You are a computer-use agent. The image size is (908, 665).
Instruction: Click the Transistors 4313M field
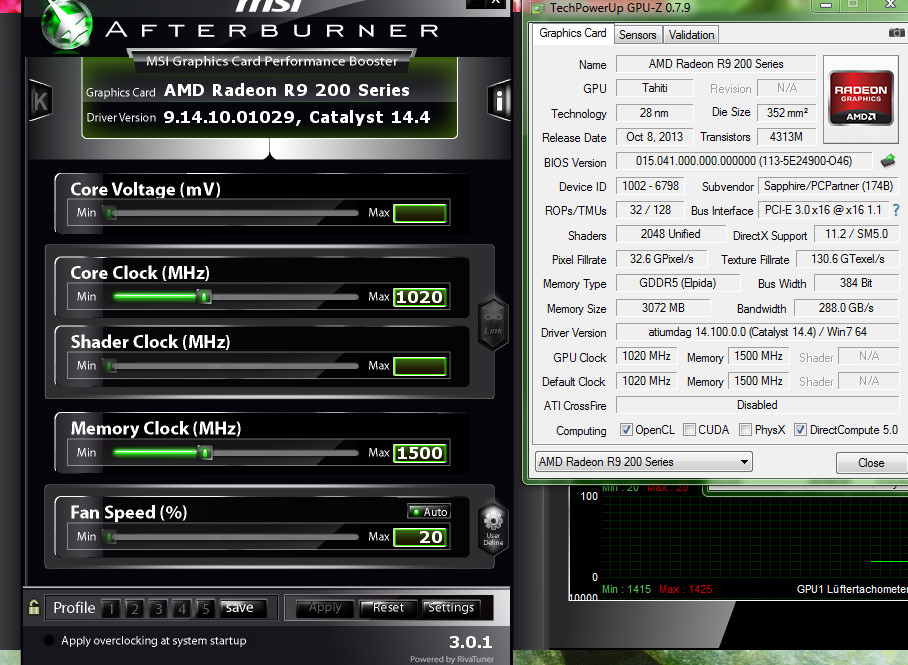(786, 137)
